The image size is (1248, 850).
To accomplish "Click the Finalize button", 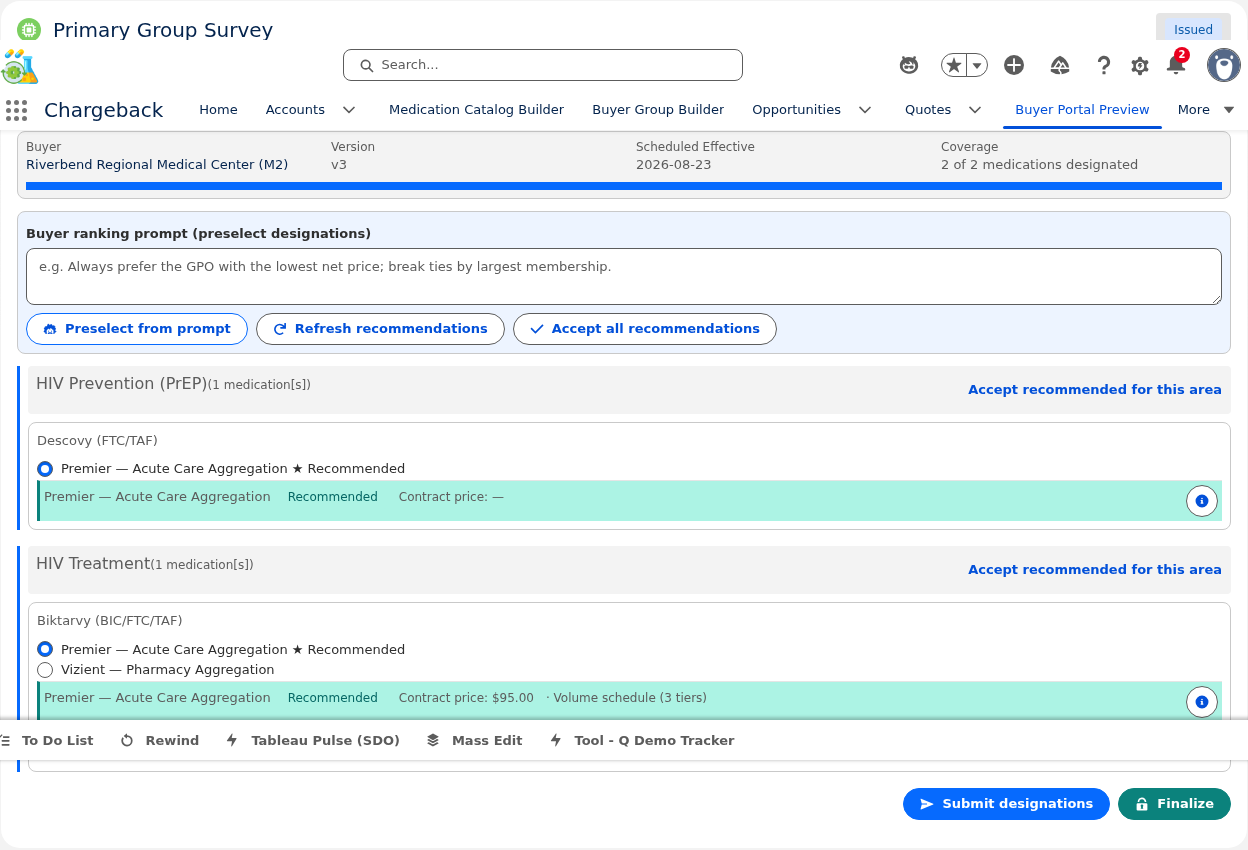I will [1174, 804].
